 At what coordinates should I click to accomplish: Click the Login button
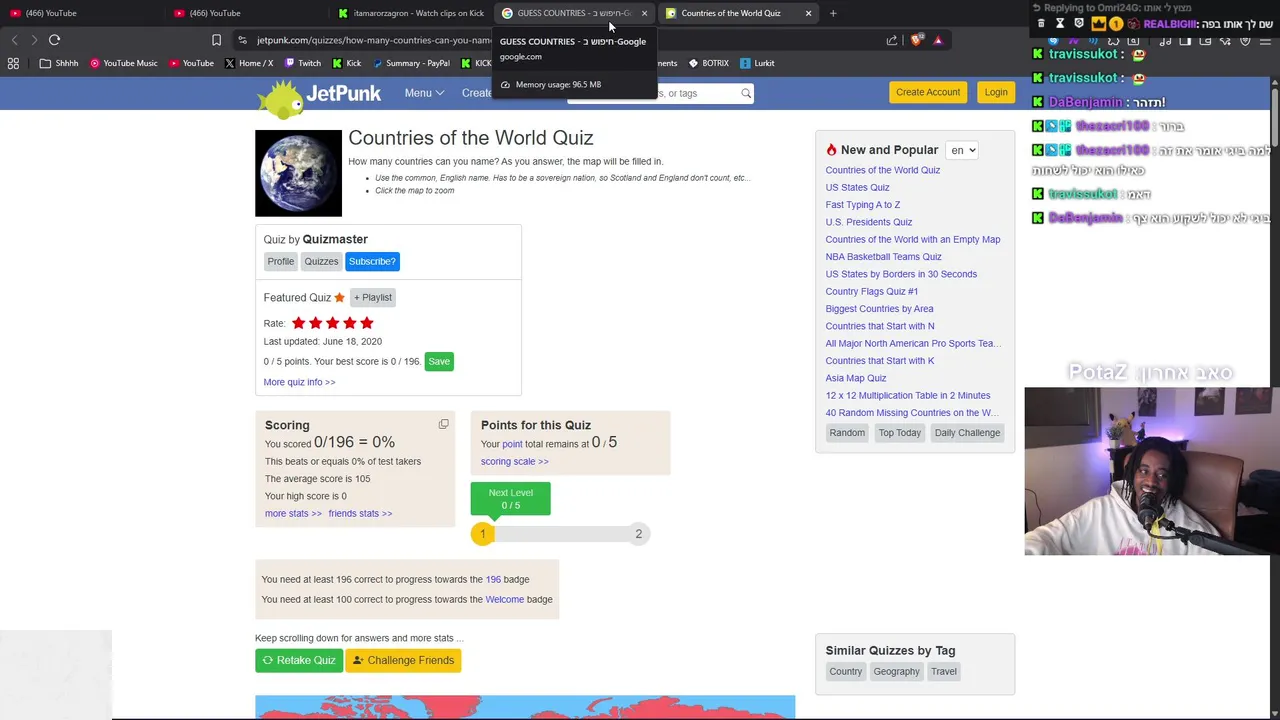[x=995, y=92]
